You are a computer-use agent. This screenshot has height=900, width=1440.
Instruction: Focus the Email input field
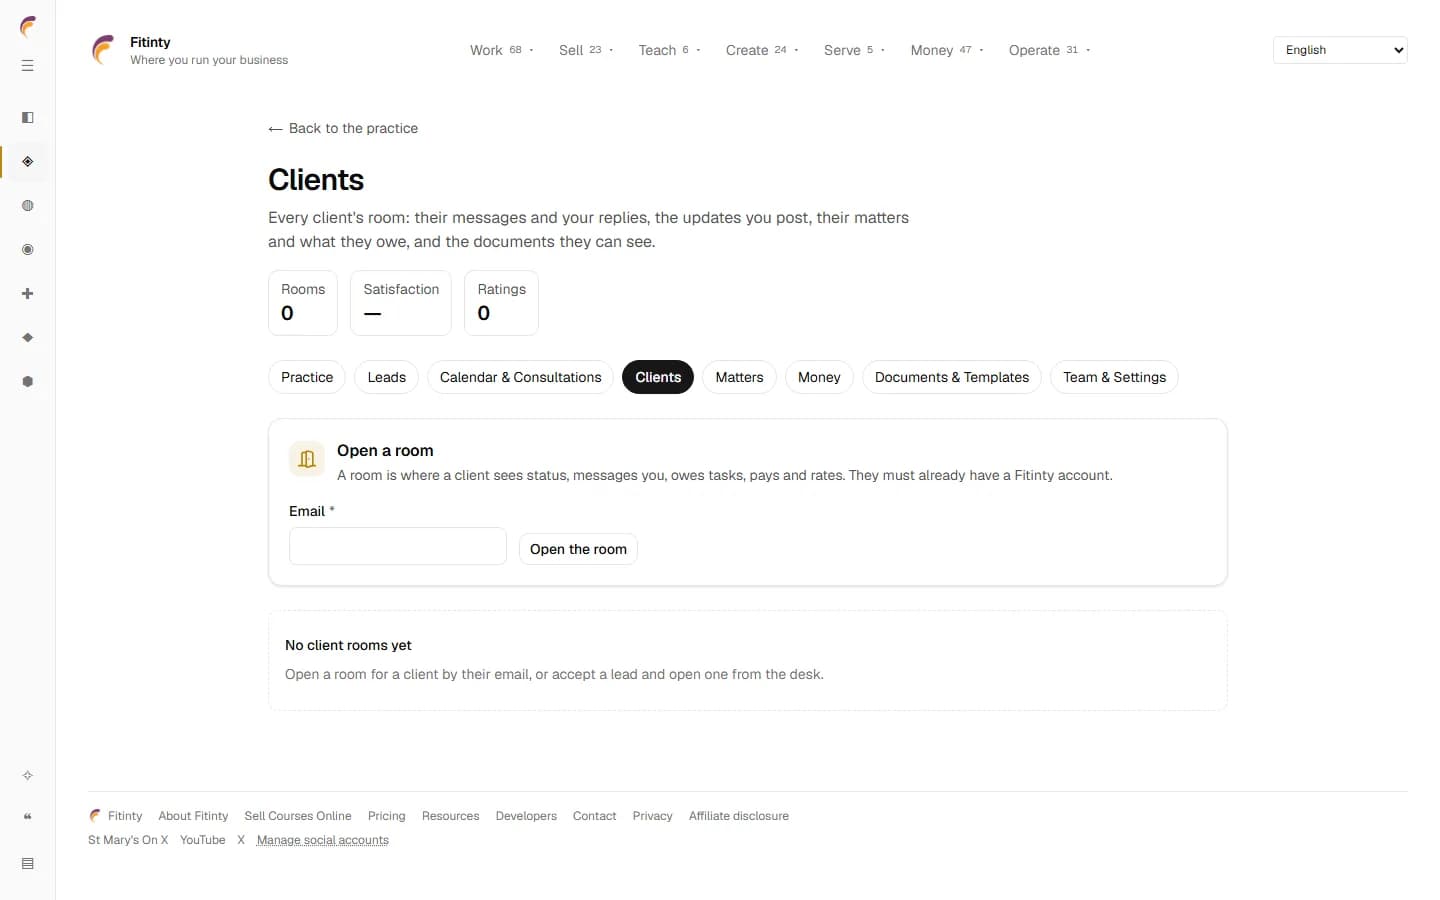pyautogui.click(x=398, y=546)
